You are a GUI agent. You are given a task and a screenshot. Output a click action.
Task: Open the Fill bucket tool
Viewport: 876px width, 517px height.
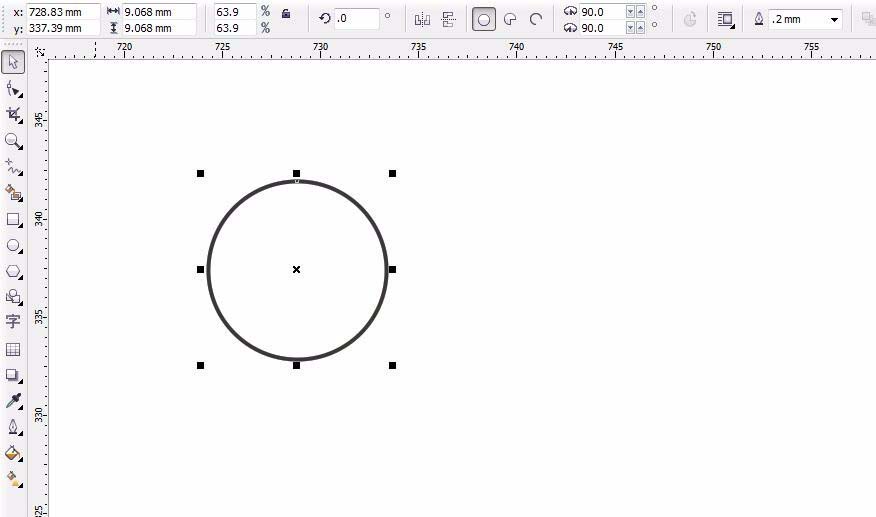point(13,453)
